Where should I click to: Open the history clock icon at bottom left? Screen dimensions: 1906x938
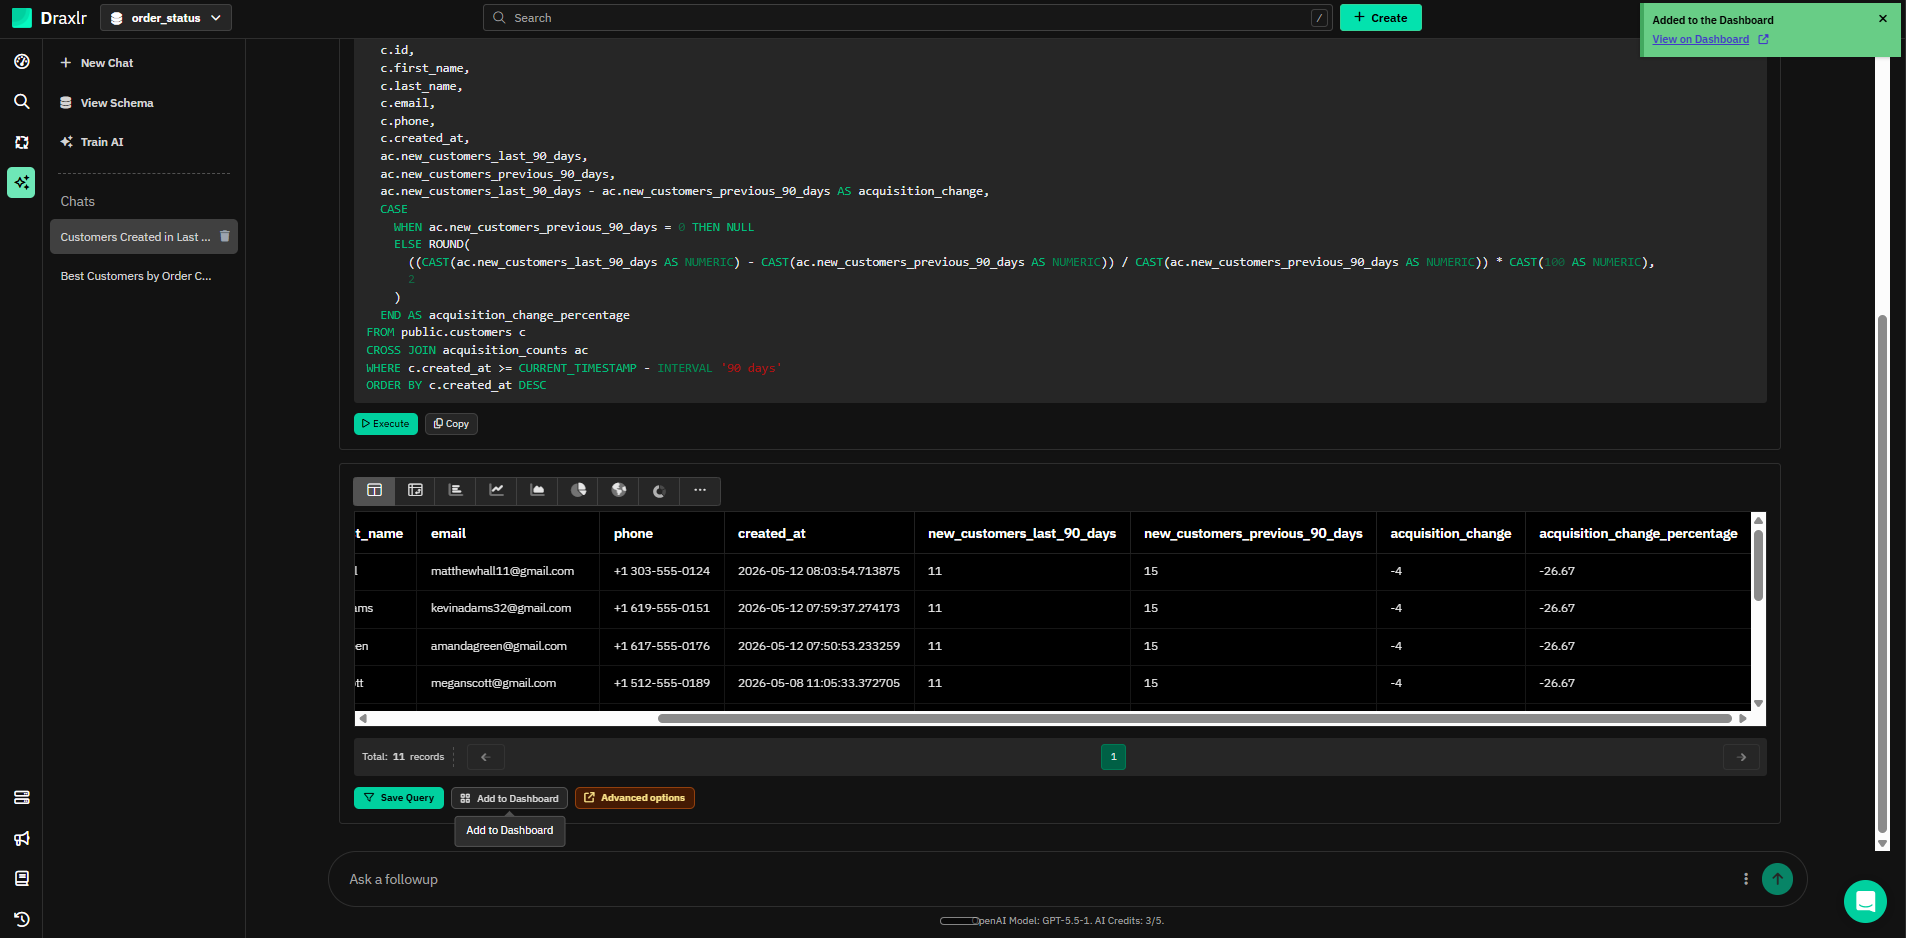(x=21, y=919)
